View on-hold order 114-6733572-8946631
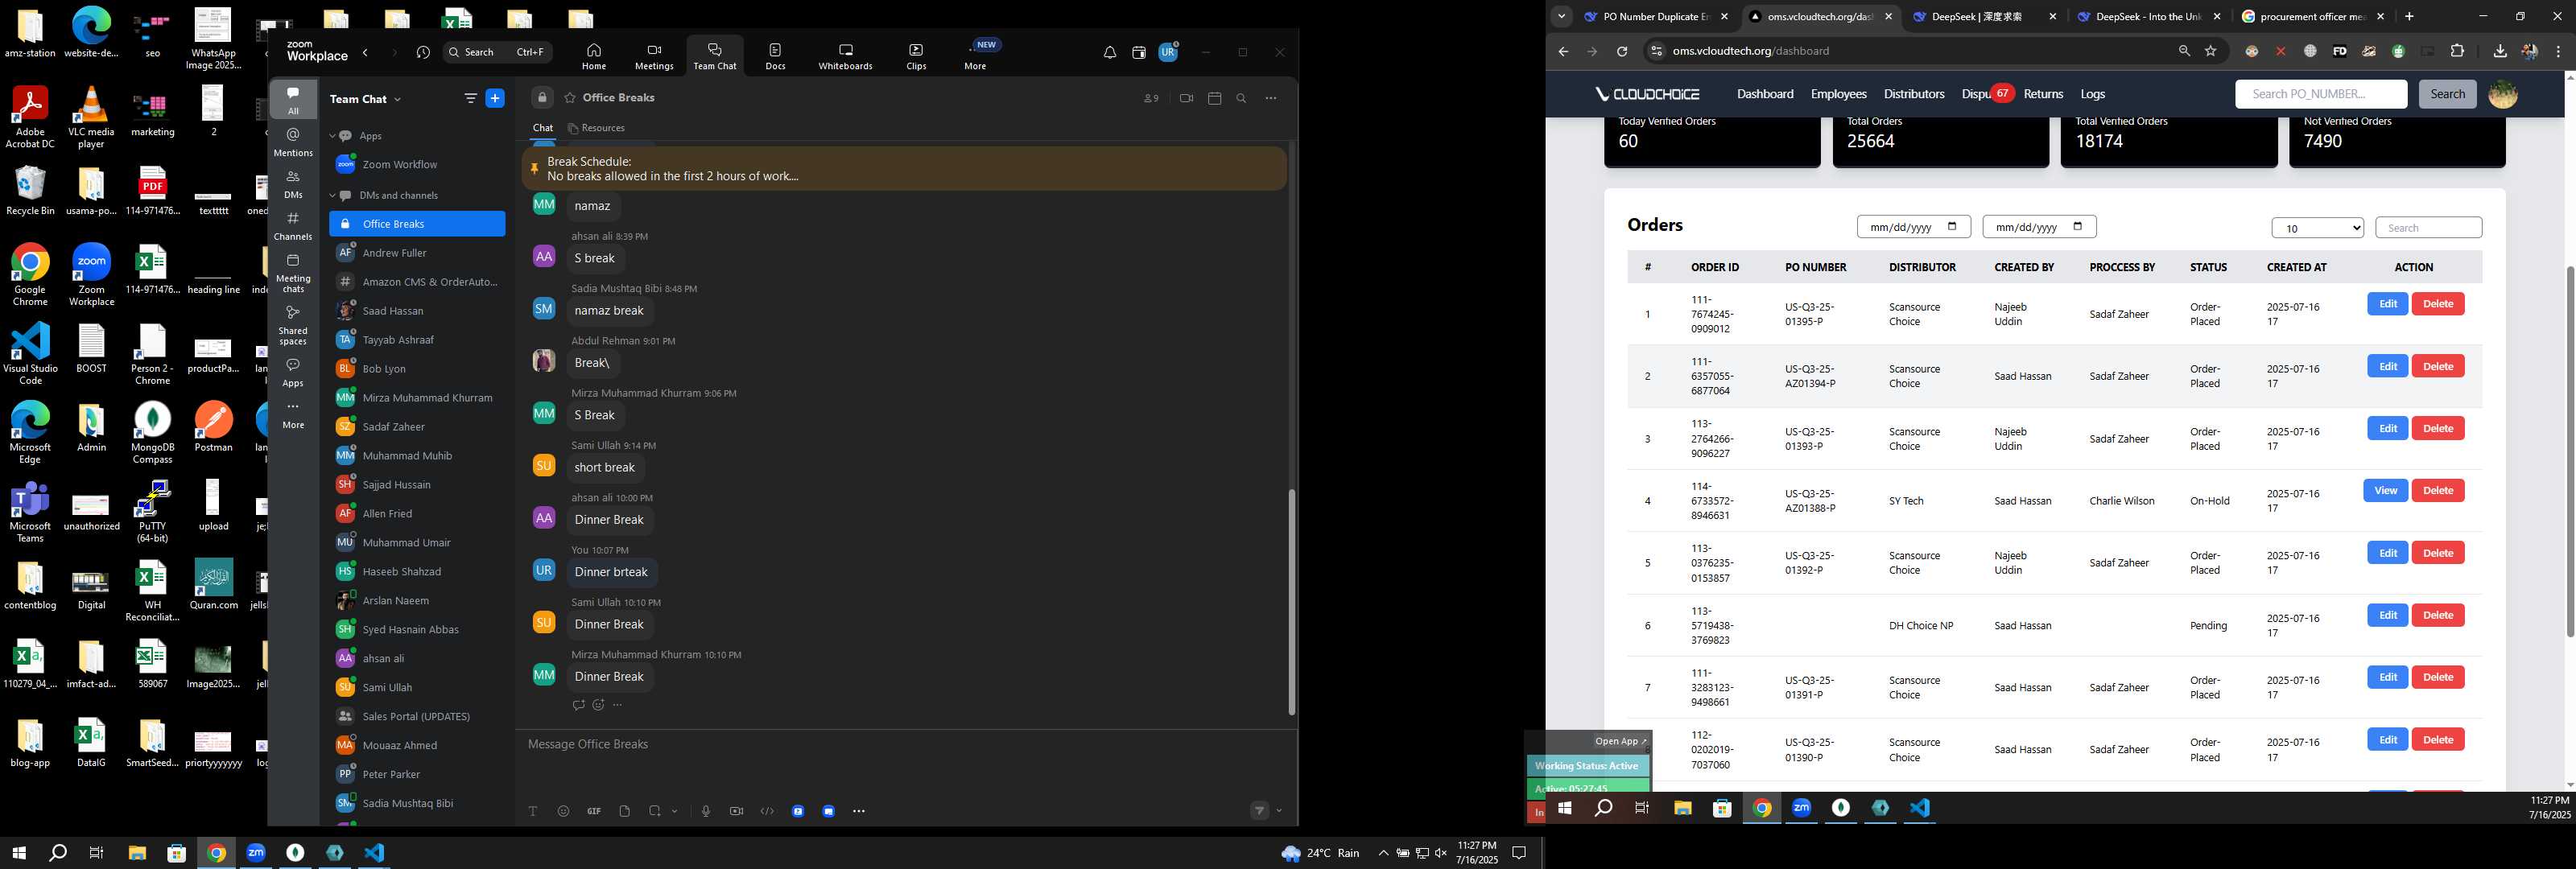The image size is (2576, 869). click(x=2385, y=491)
